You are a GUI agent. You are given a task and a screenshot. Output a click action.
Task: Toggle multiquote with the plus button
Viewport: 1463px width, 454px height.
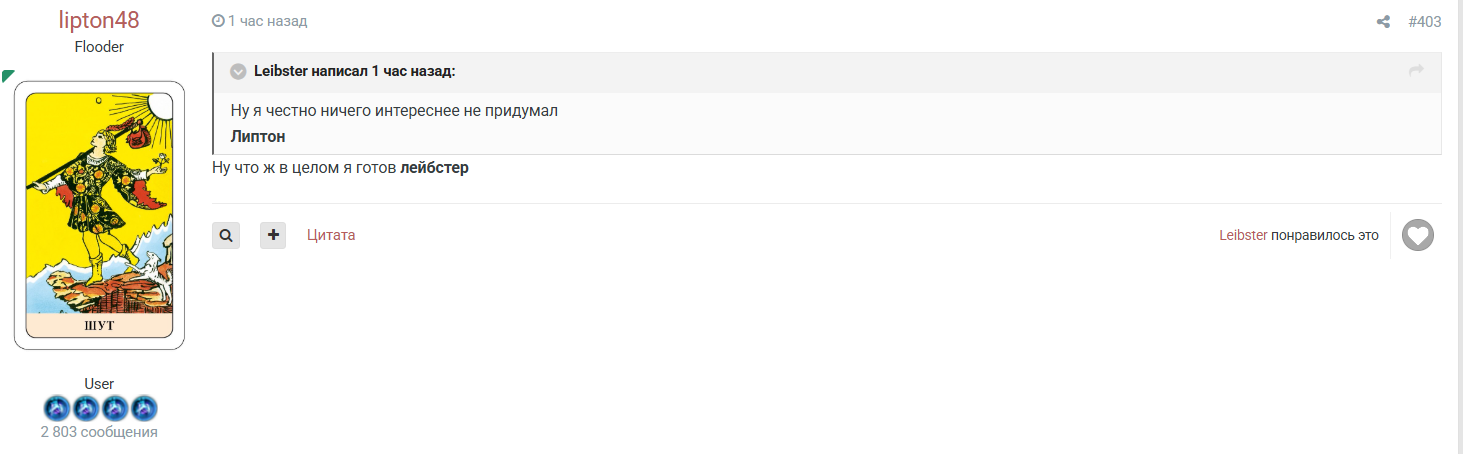[273, 236]
